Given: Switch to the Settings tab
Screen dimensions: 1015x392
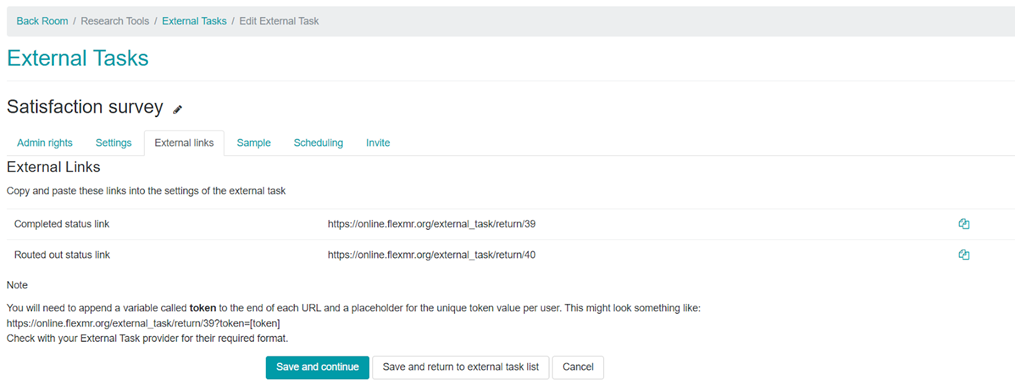Looking at the screenshot, I should (x=113, y=143).
